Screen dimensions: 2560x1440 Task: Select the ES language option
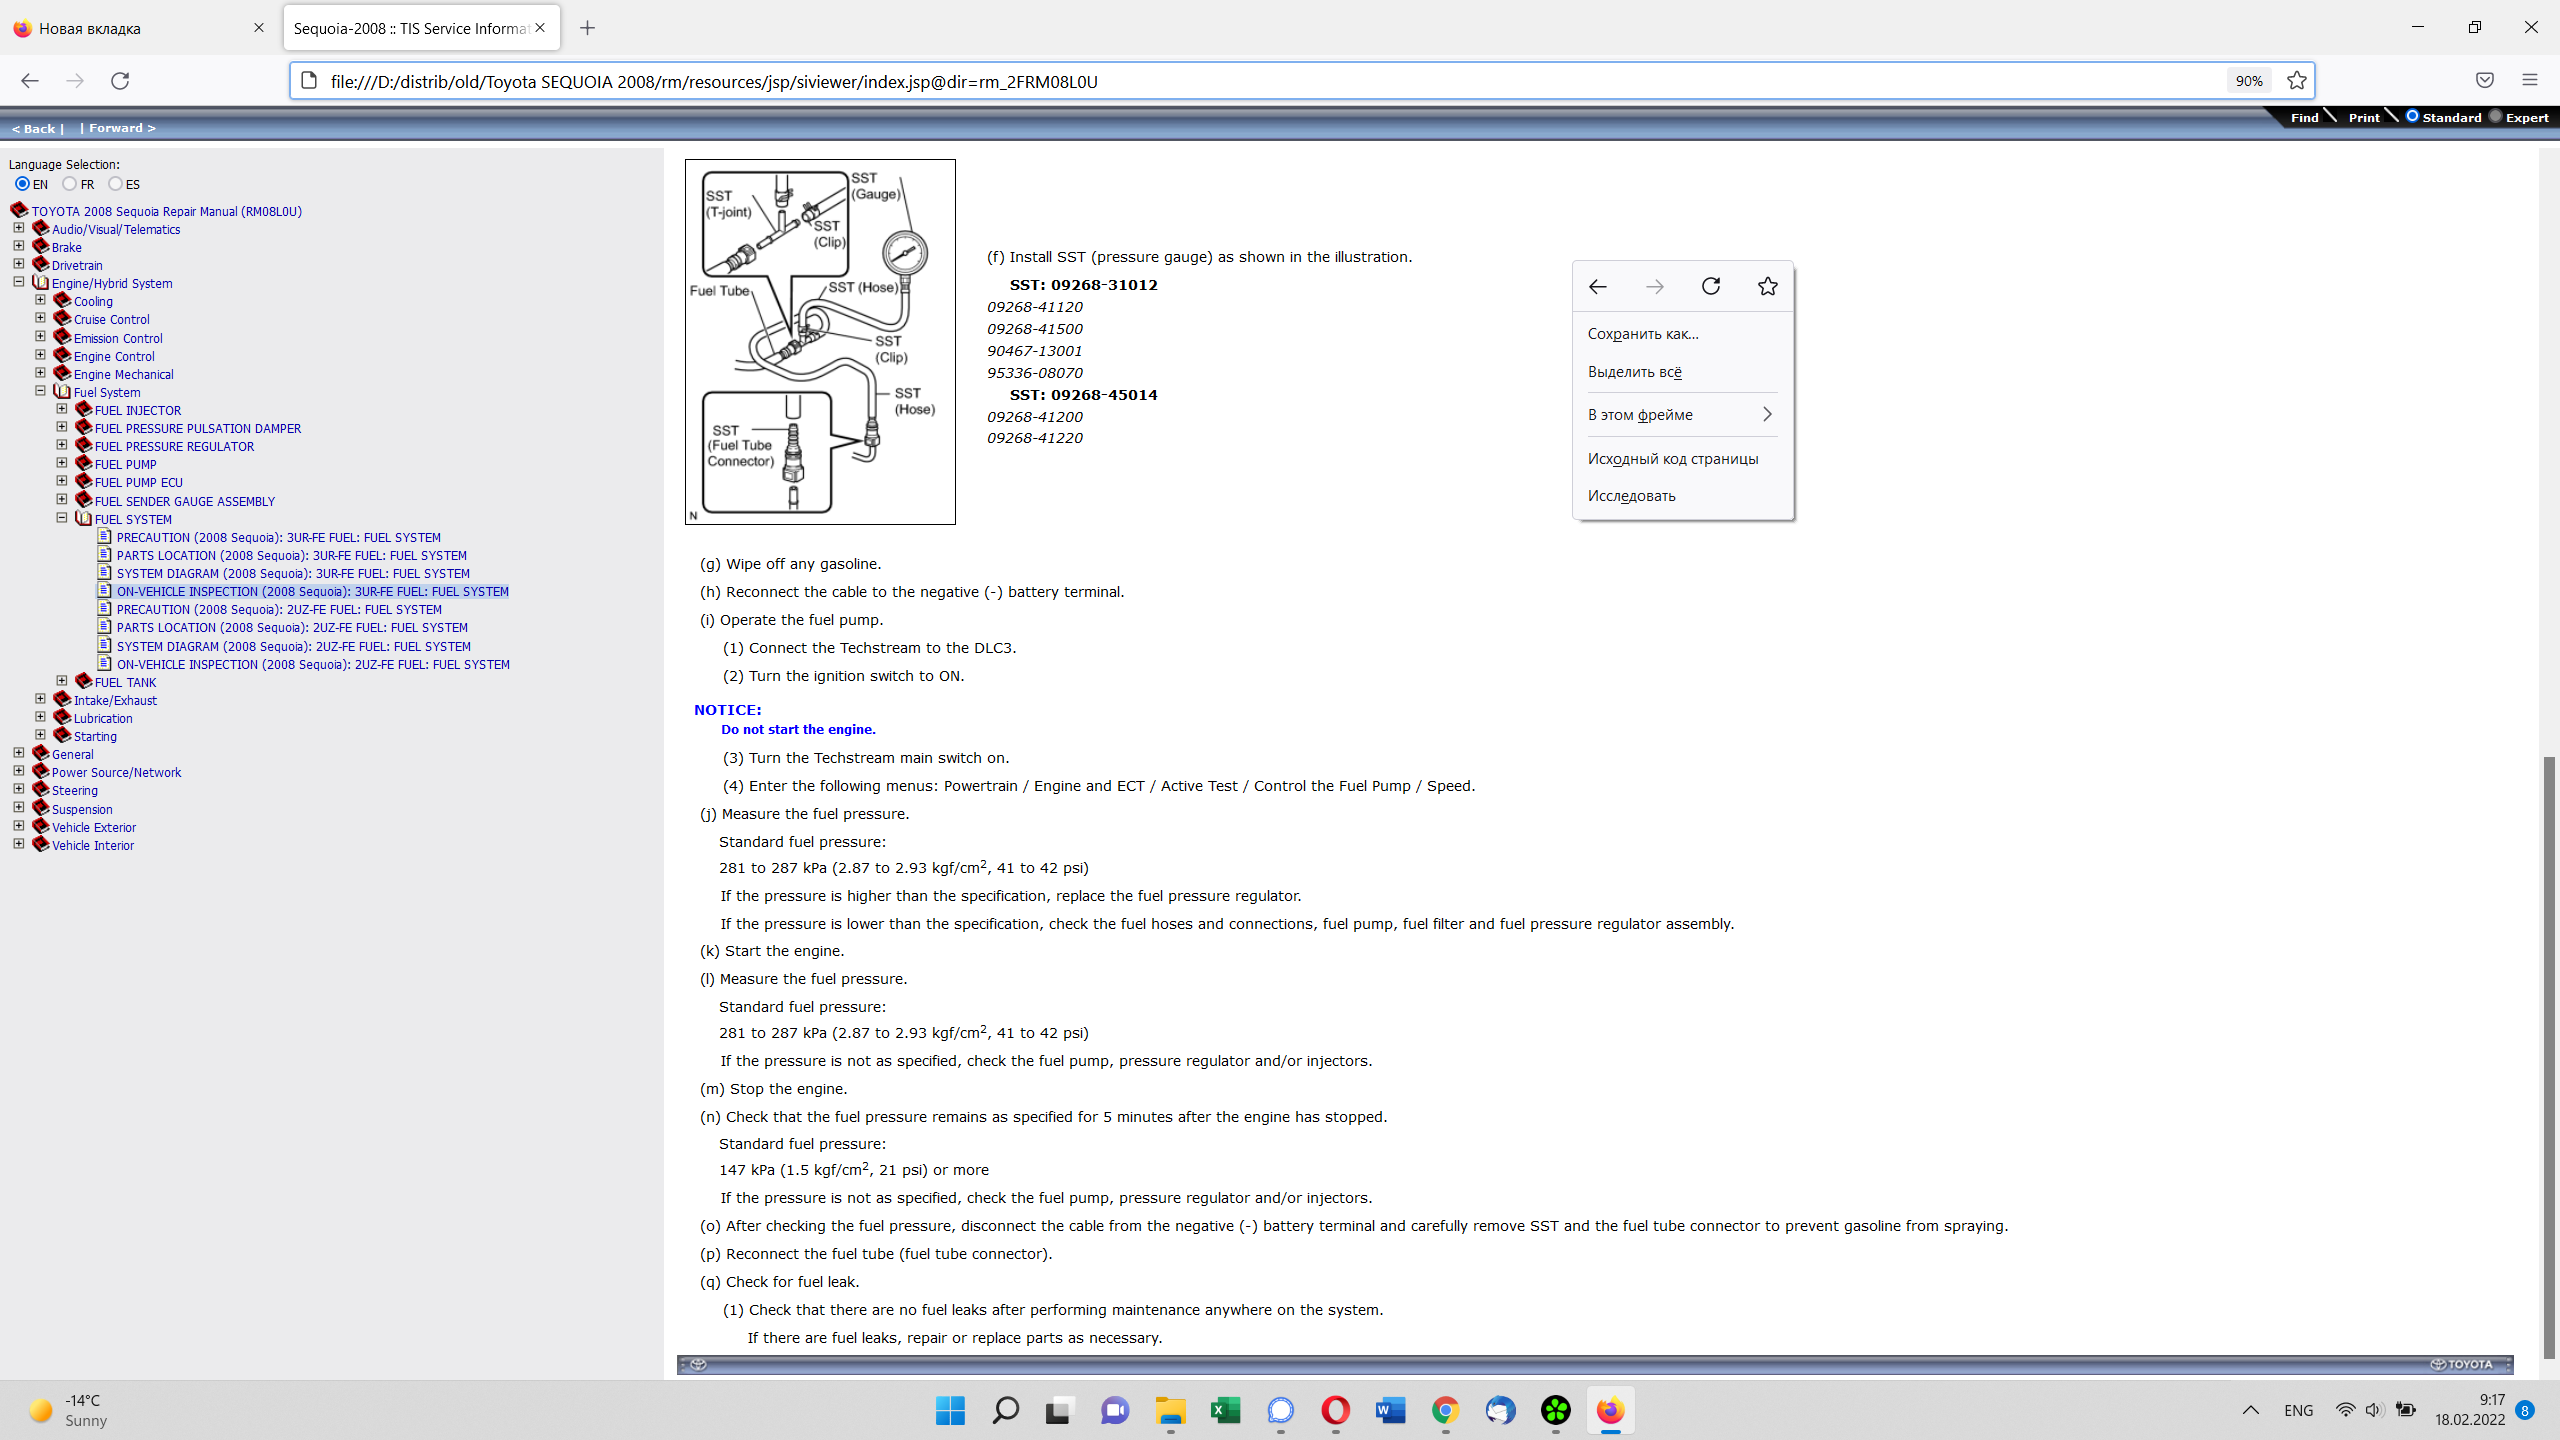pyautogui.click(x=115, y=184)
